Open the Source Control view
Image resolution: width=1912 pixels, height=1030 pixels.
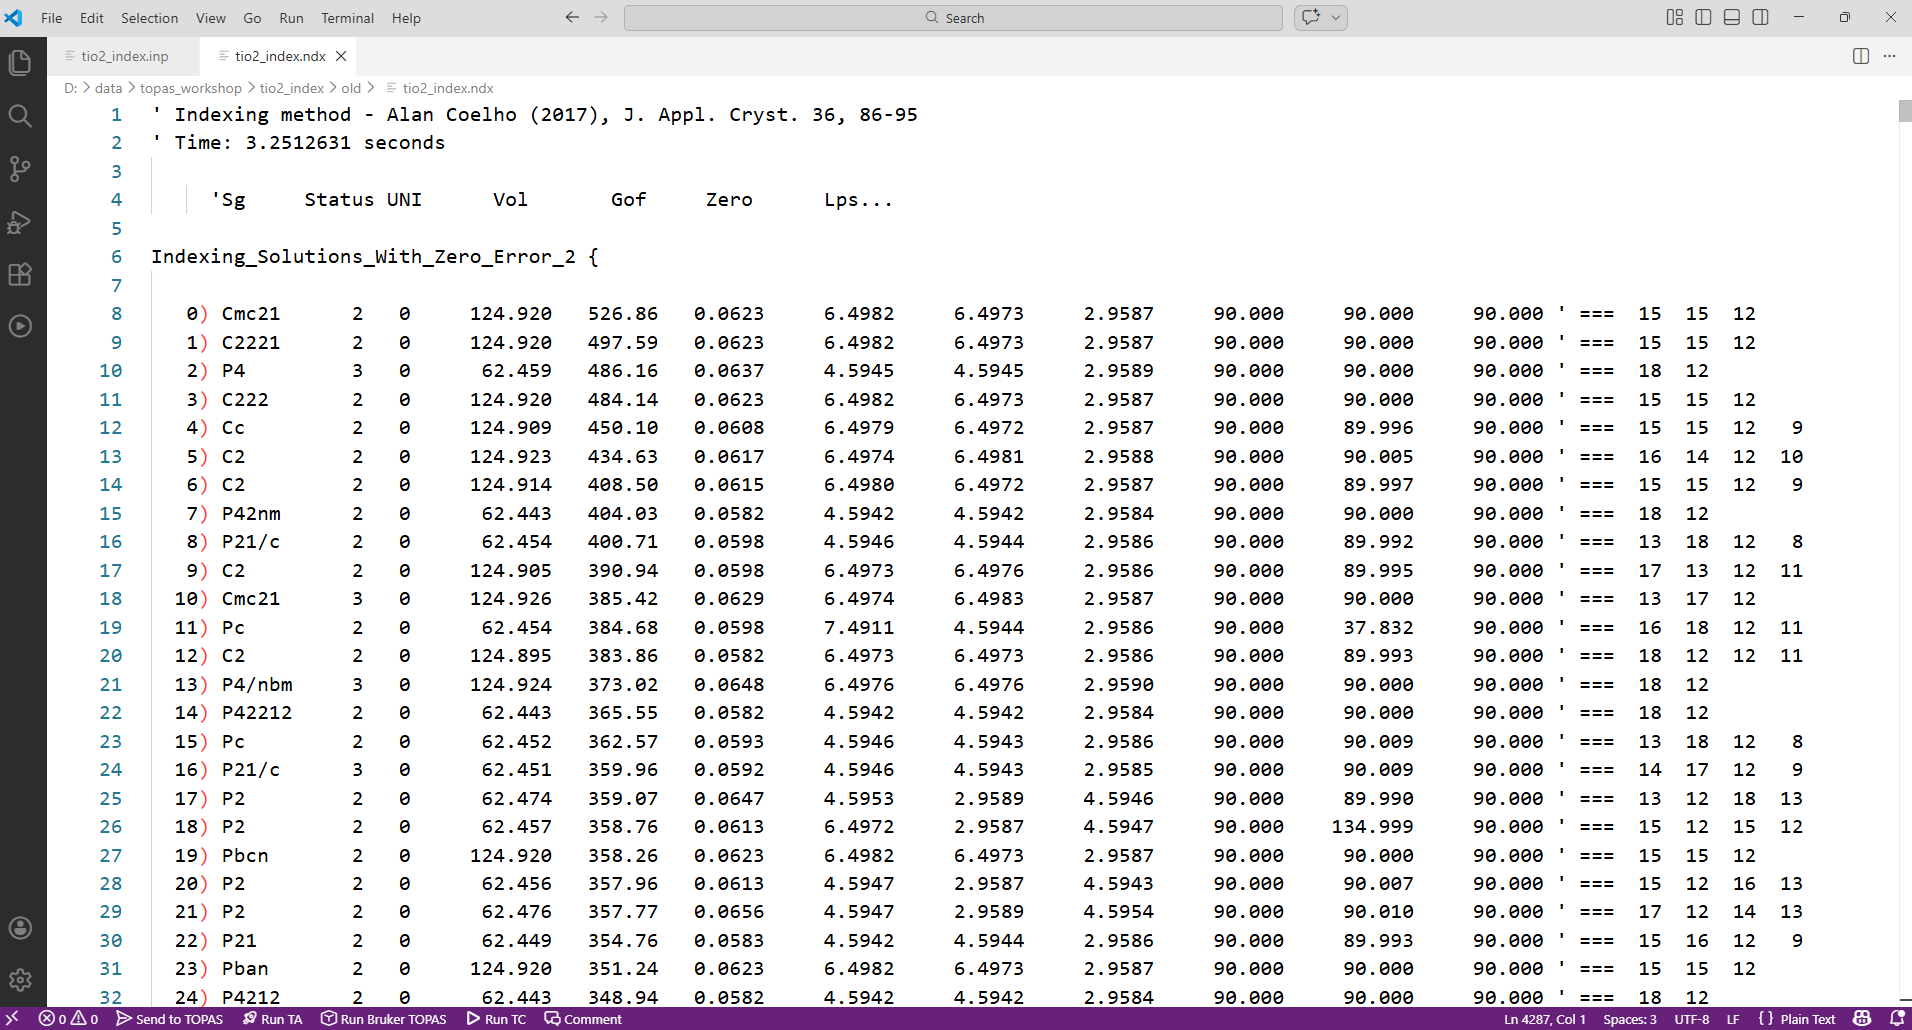click(x=20, y=169)
